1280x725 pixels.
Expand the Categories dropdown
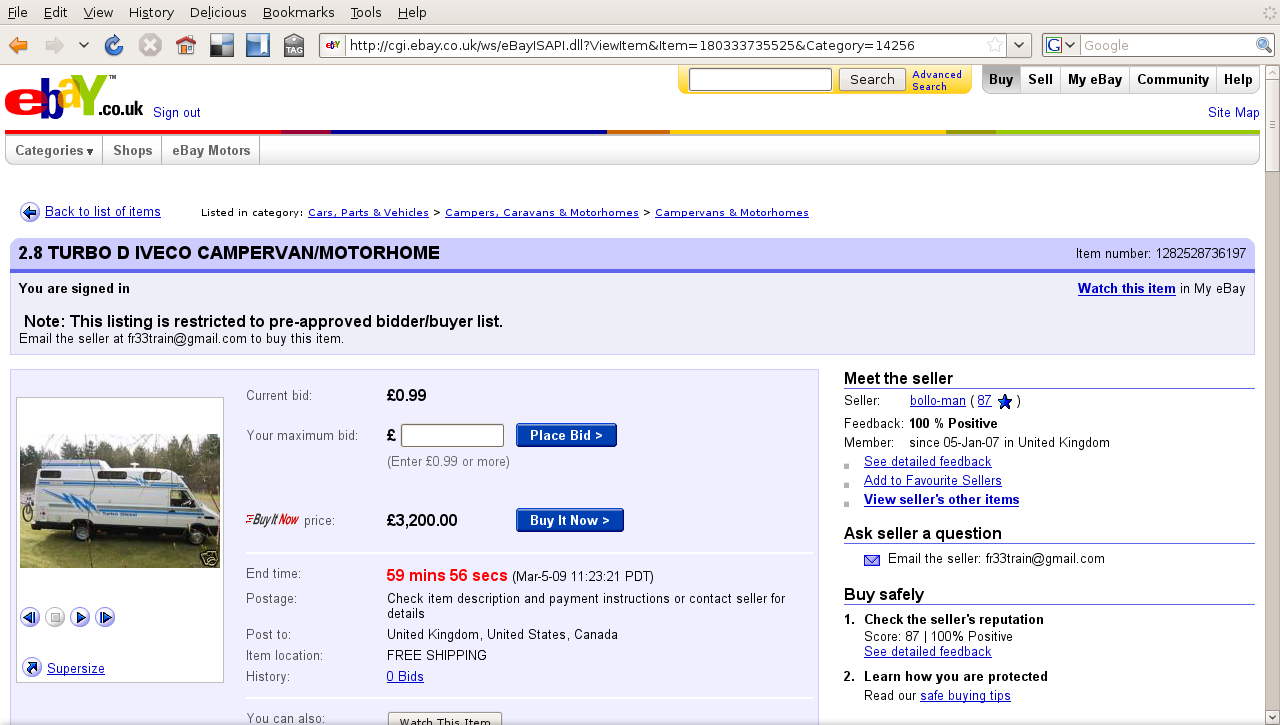point(52,150)
